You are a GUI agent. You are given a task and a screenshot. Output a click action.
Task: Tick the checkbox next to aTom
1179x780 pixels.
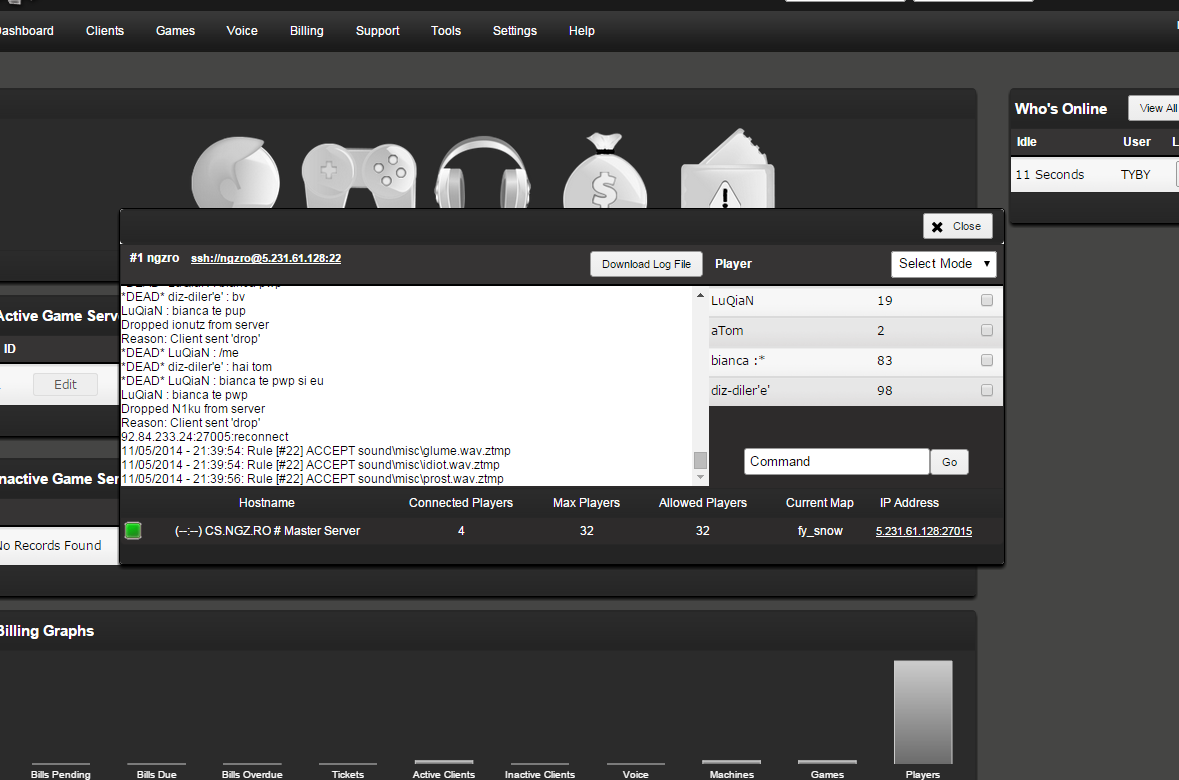987,331
